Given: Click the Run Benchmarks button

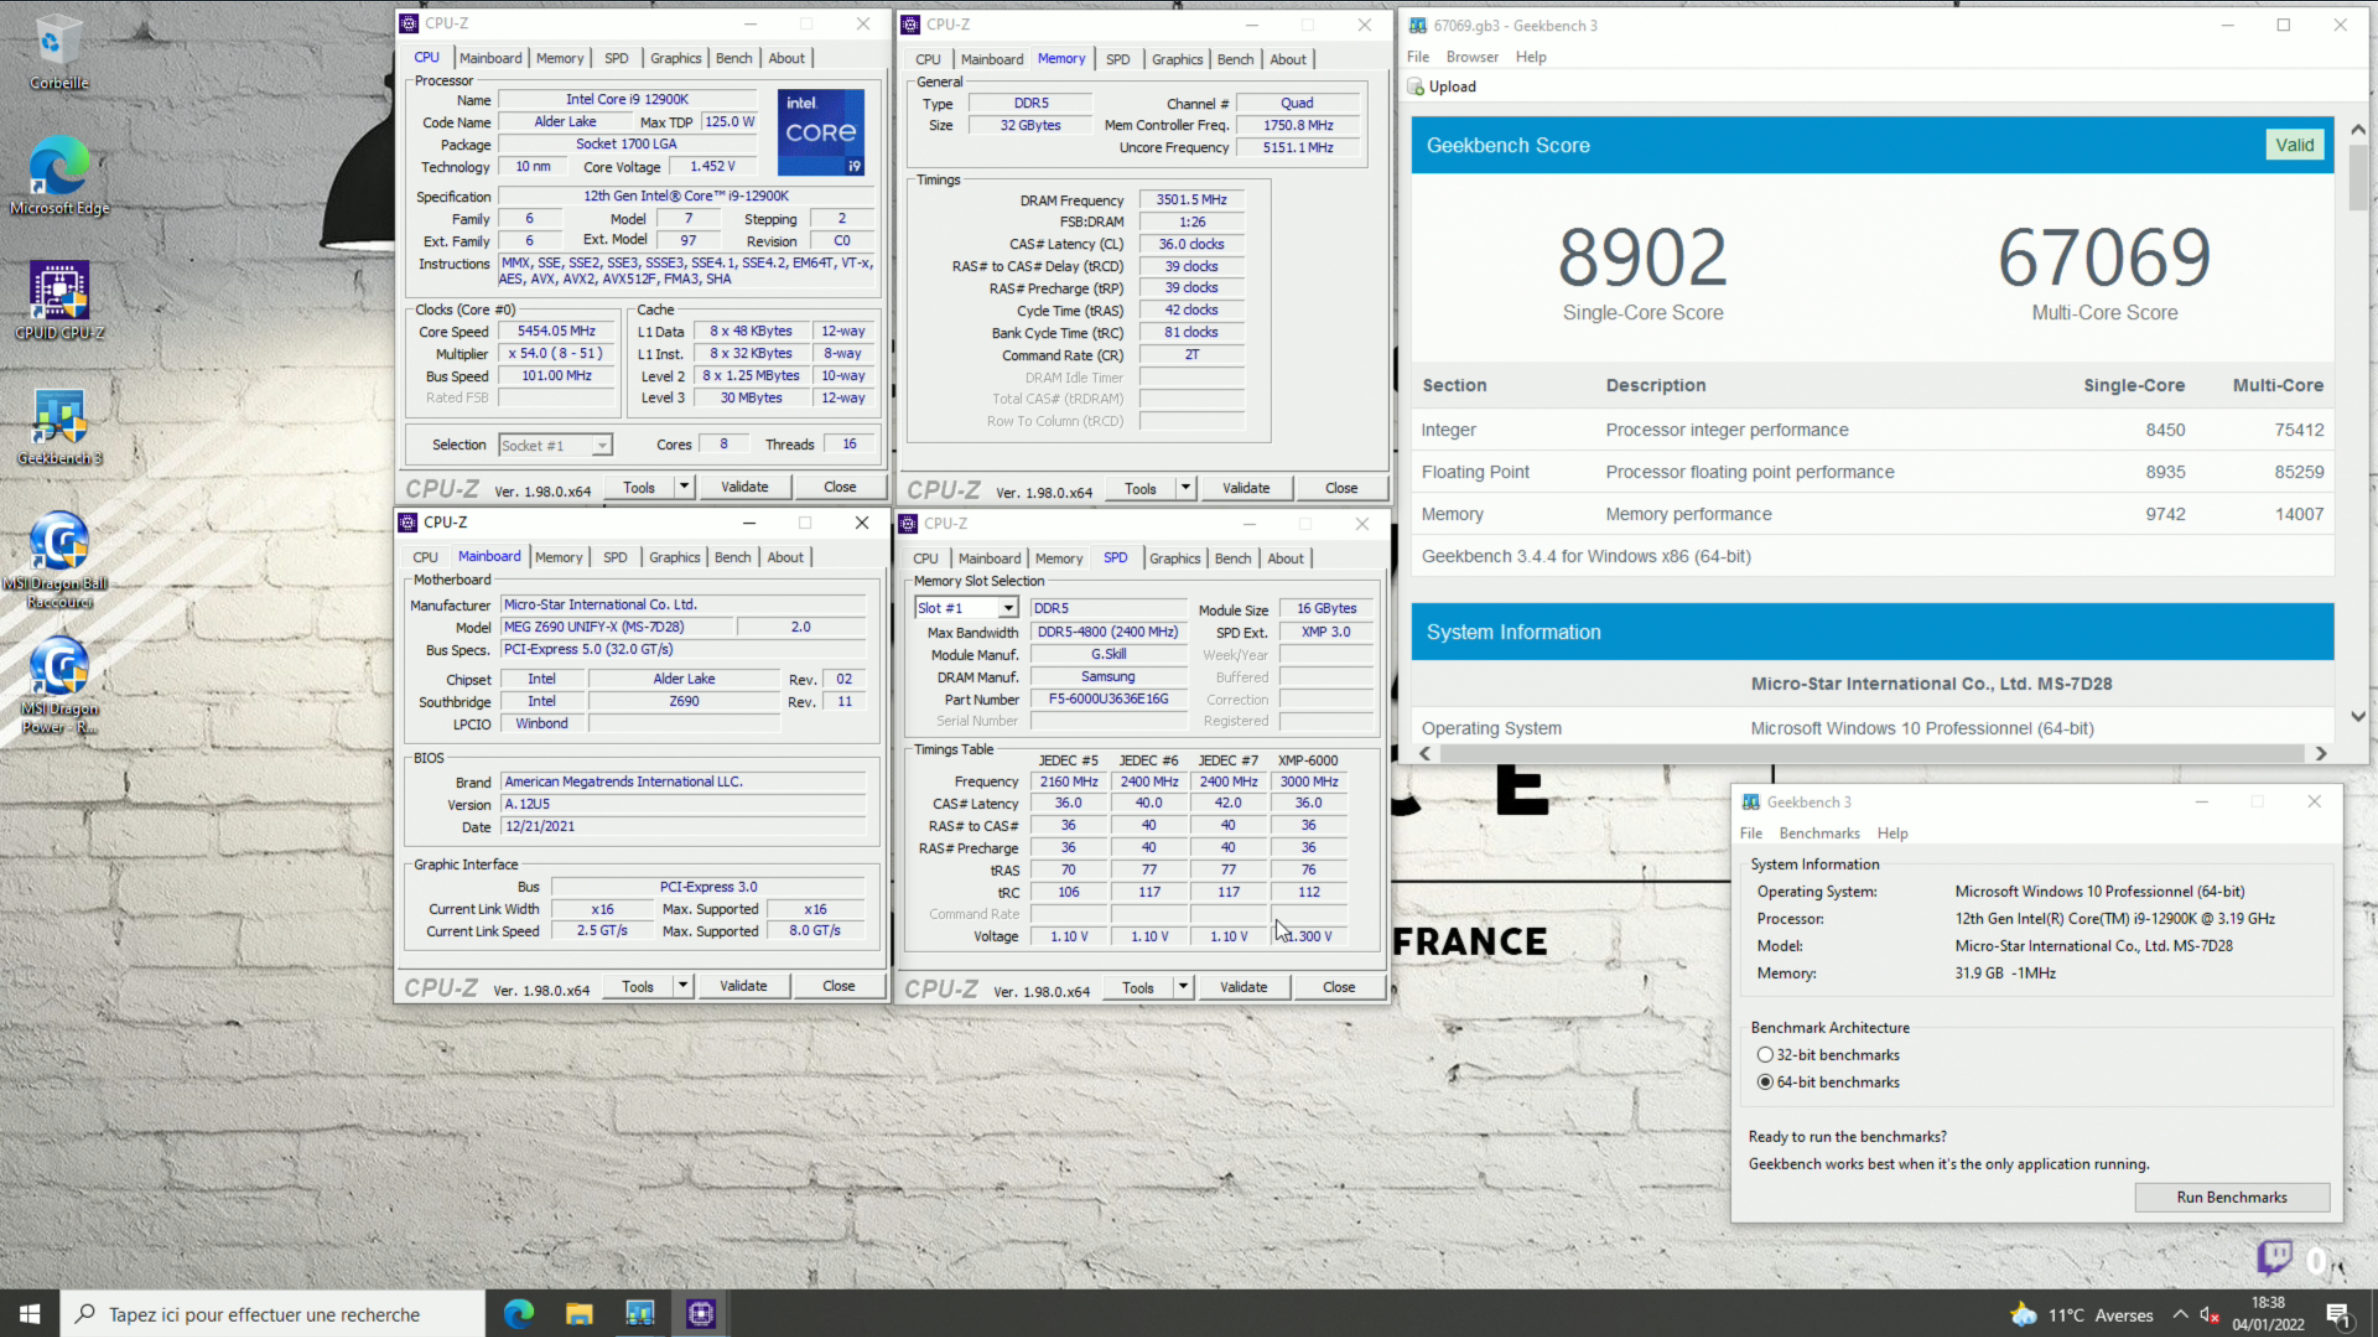Looking at the screenshot, I should coord(2231,1197).
